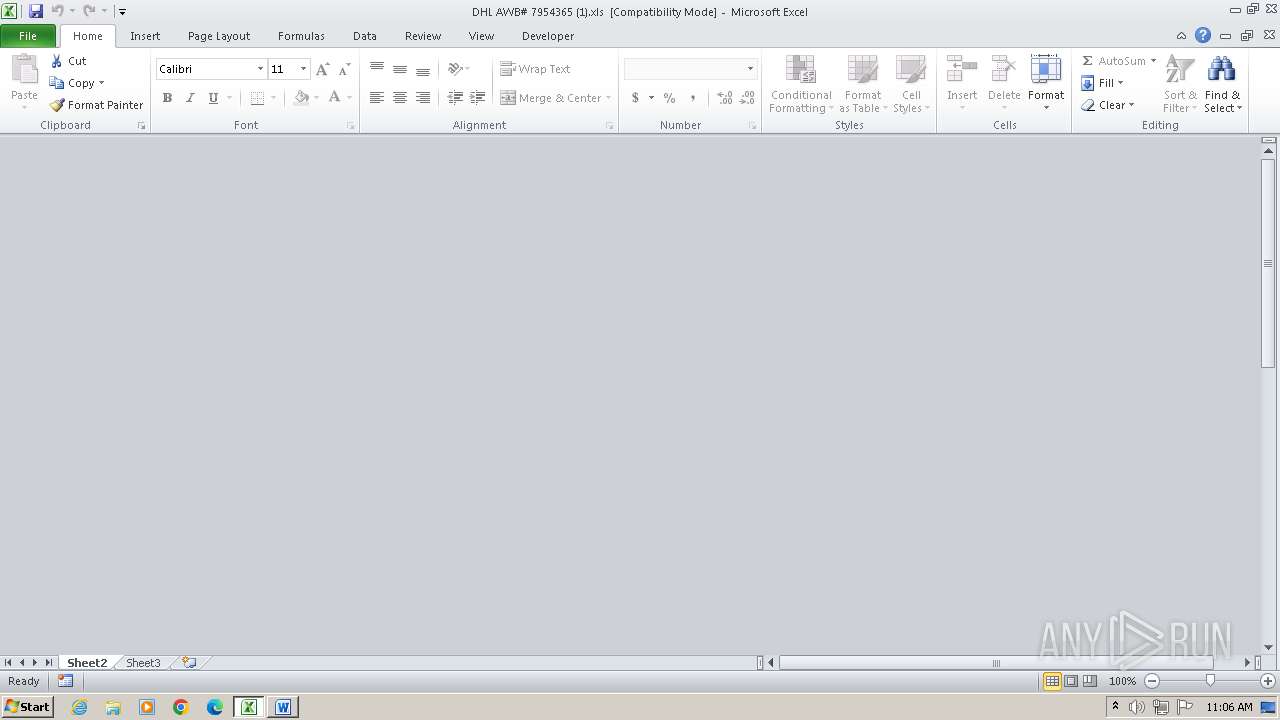
Task: Open the Borders button
Action: (x=257, y=98)
